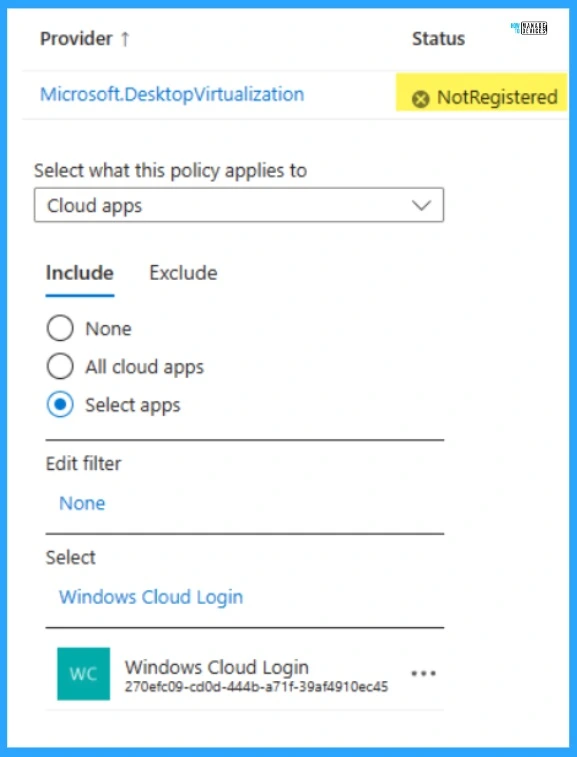Switch to the Include tab
Viewport: 577px width, 757px height.
point(80,273)
